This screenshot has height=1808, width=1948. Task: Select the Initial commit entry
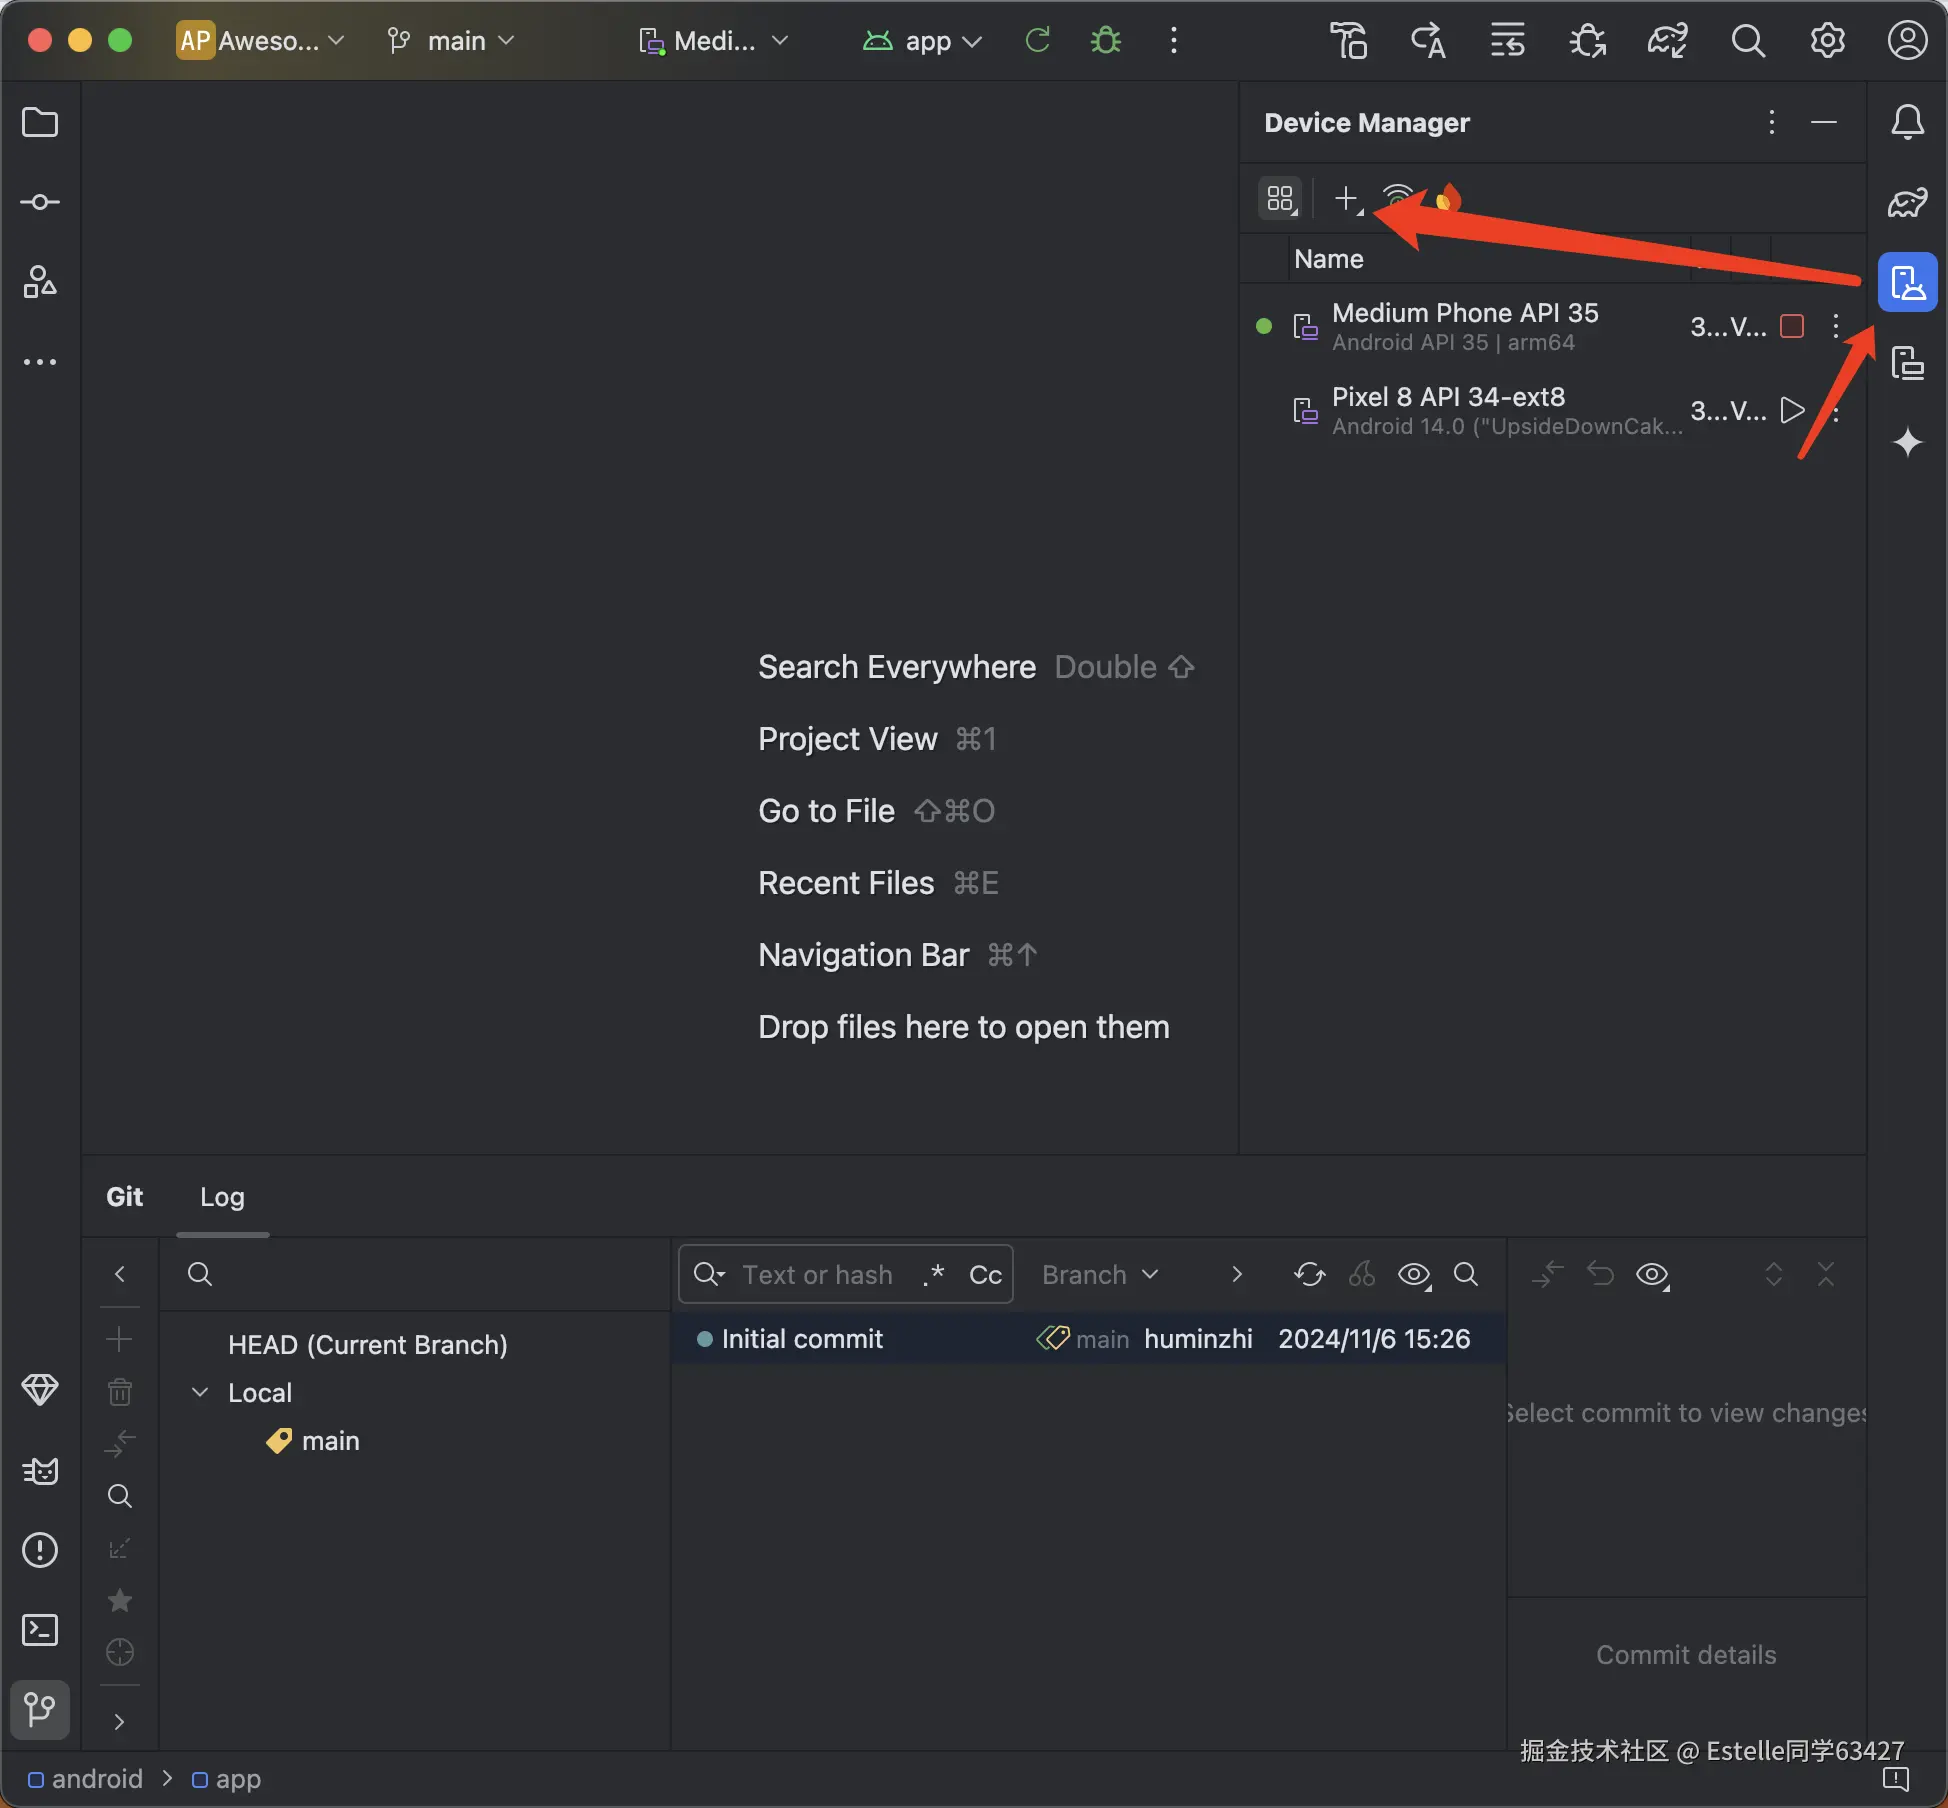click(802, 1339)
